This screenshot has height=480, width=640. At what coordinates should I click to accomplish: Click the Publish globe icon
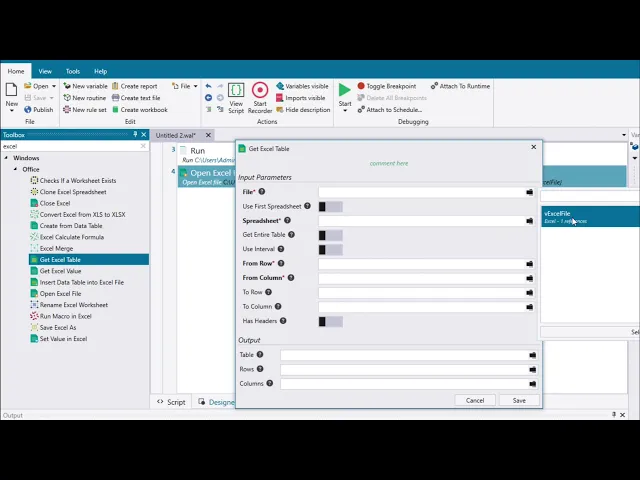coord(28,109)
